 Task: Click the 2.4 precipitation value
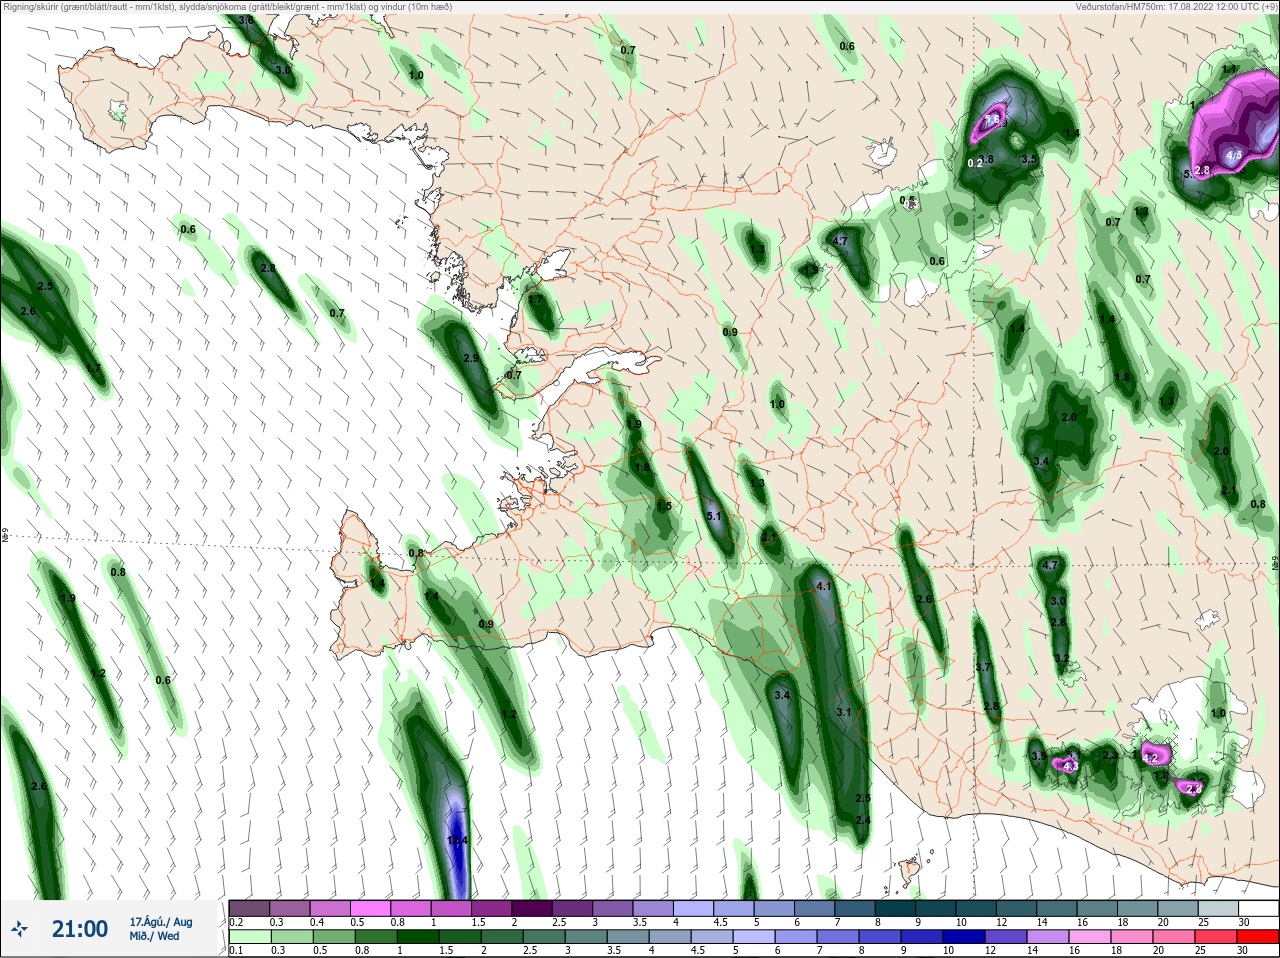(863, 821)
